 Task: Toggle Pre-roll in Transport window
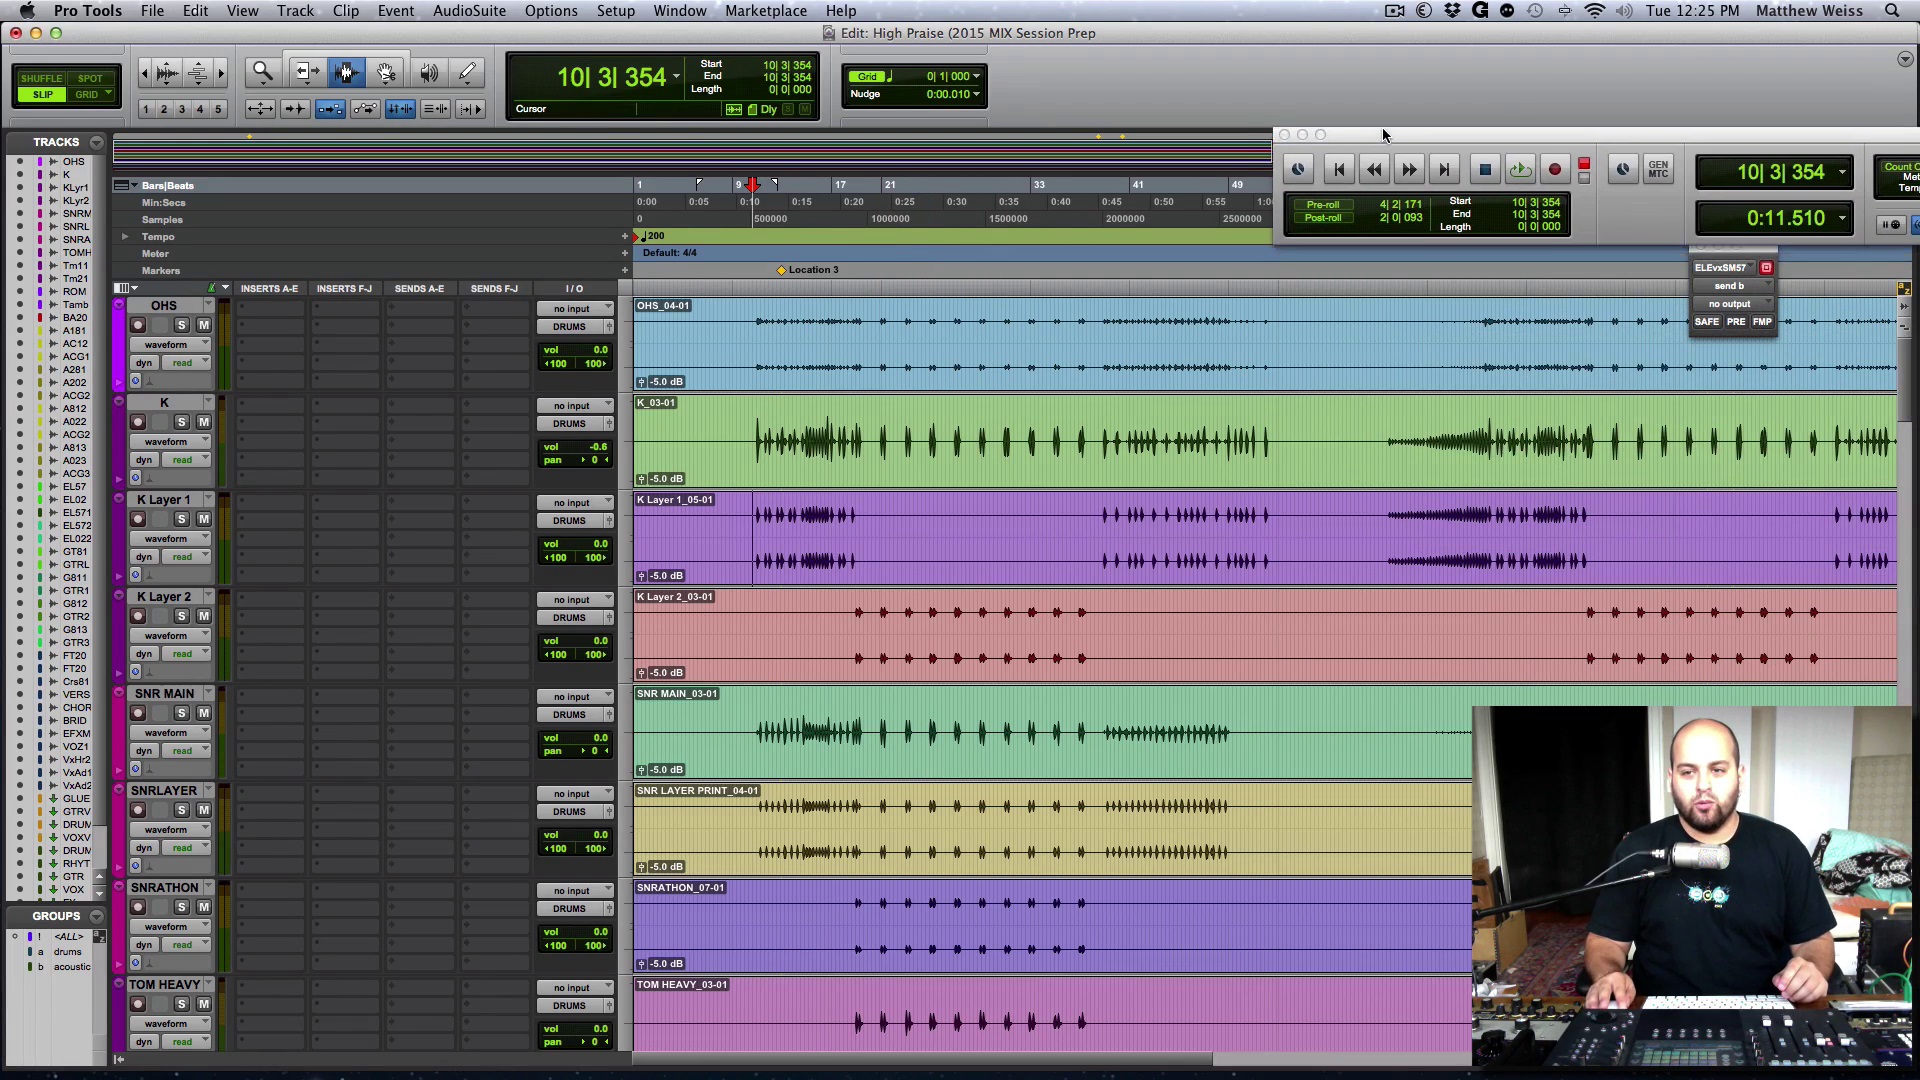[1322, 204]
